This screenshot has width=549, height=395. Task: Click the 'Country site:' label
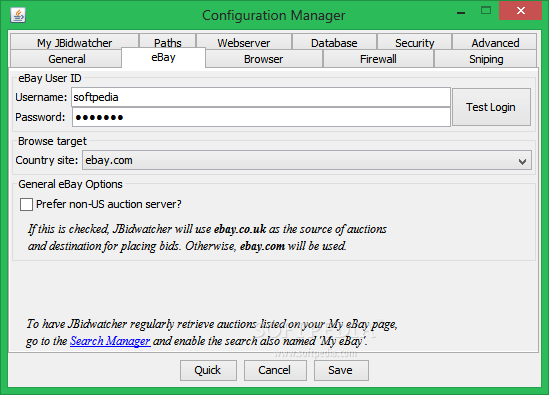pos(47,160)
